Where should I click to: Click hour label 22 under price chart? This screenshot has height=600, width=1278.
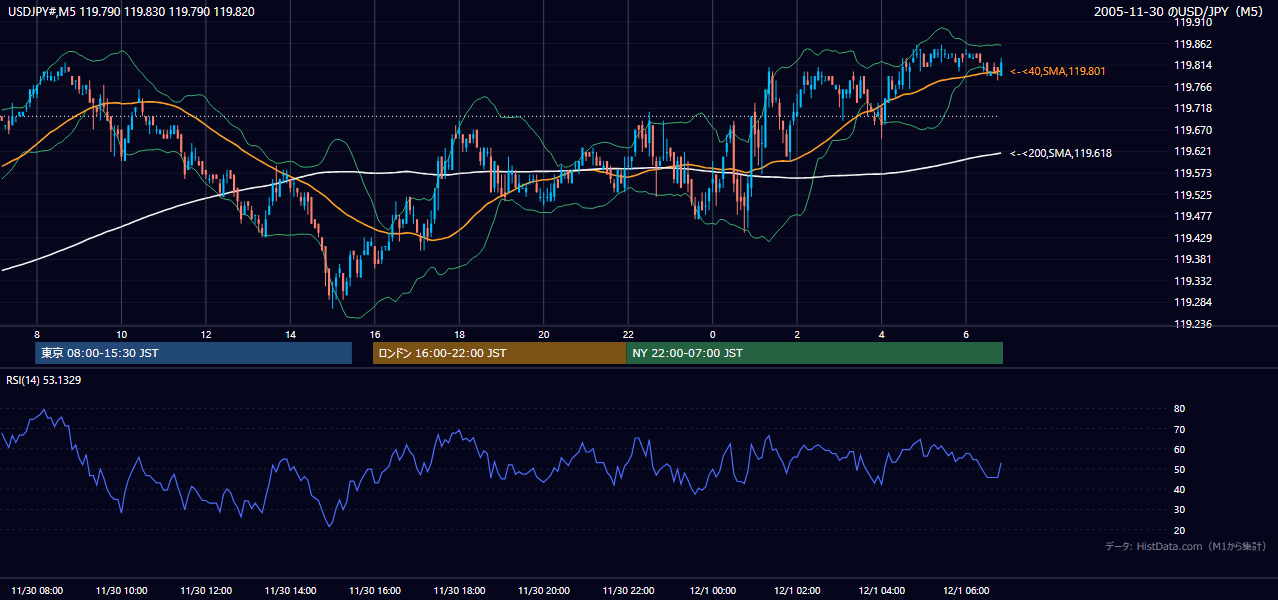628,334
